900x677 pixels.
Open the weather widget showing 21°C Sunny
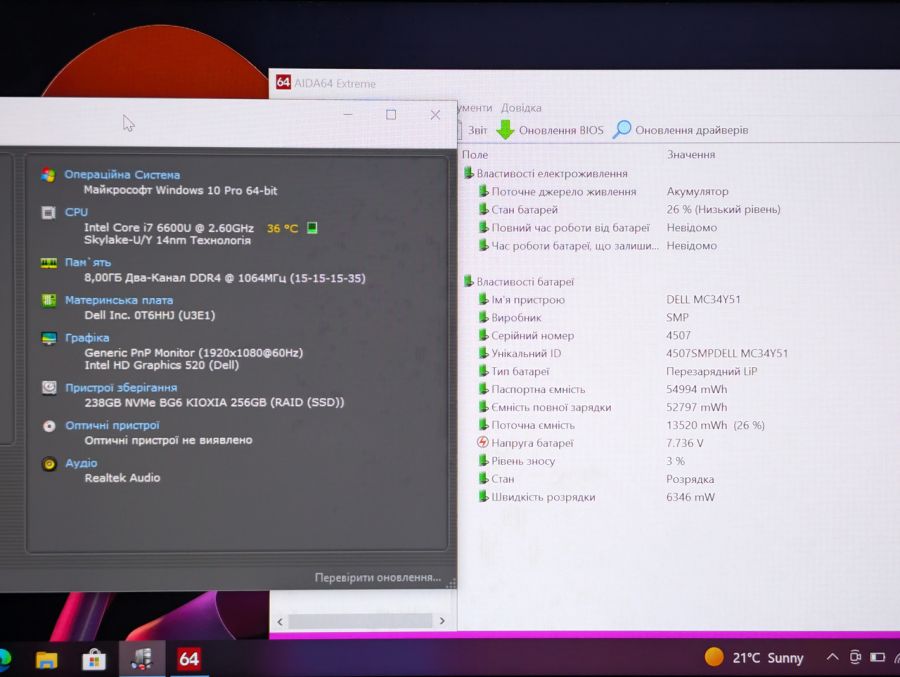(x=754, y=657)
